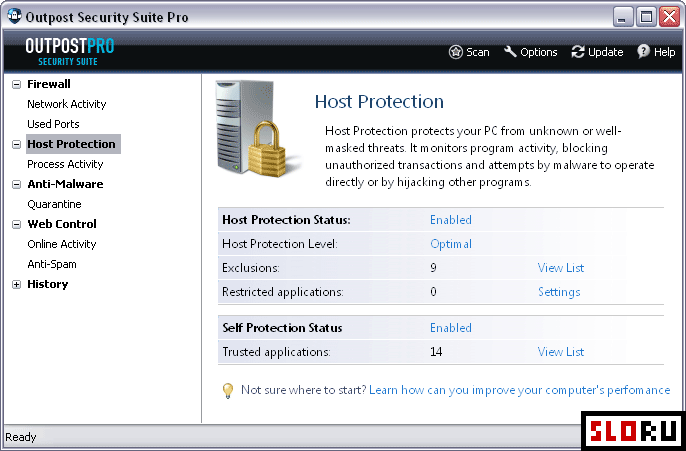Minimize the Outpost Security Suite window
Image resolution: width=686 pixels, height=451 pixels.
coord(622,17)
